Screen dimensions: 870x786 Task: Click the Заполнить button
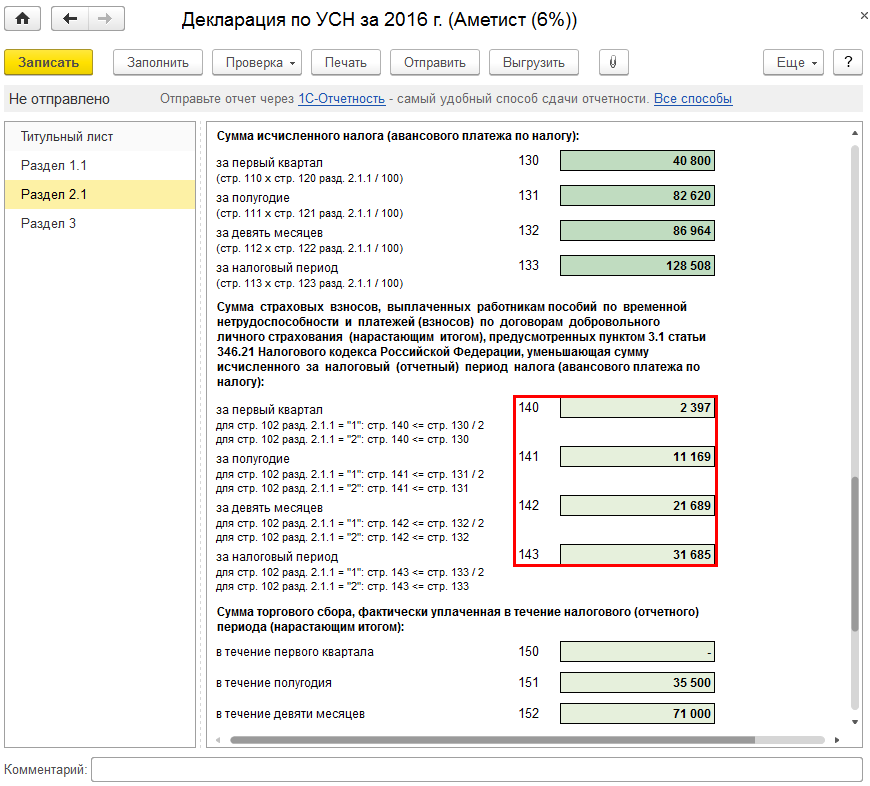point(158,62)
